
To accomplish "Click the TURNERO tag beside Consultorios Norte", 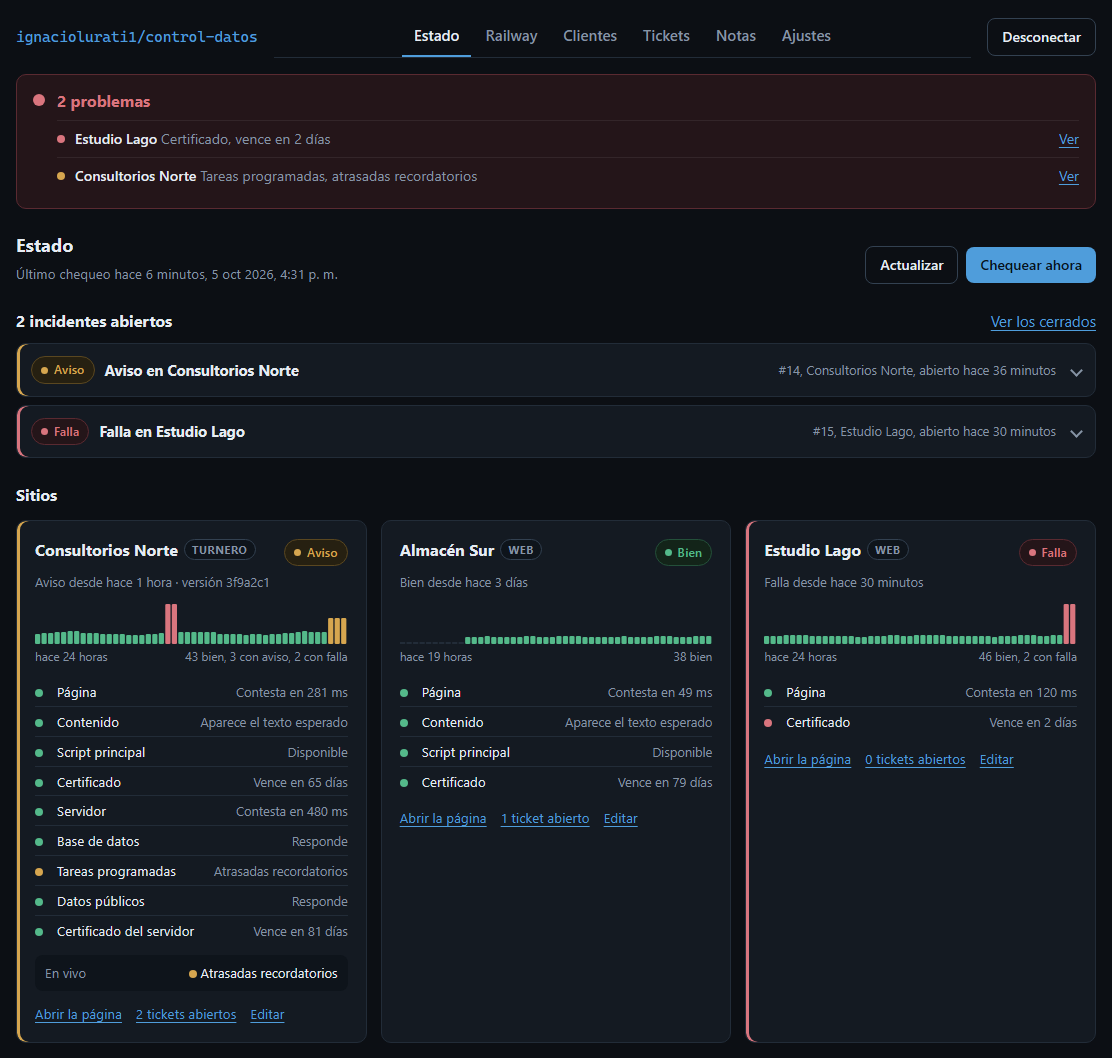I will click(x=220, y=550).
